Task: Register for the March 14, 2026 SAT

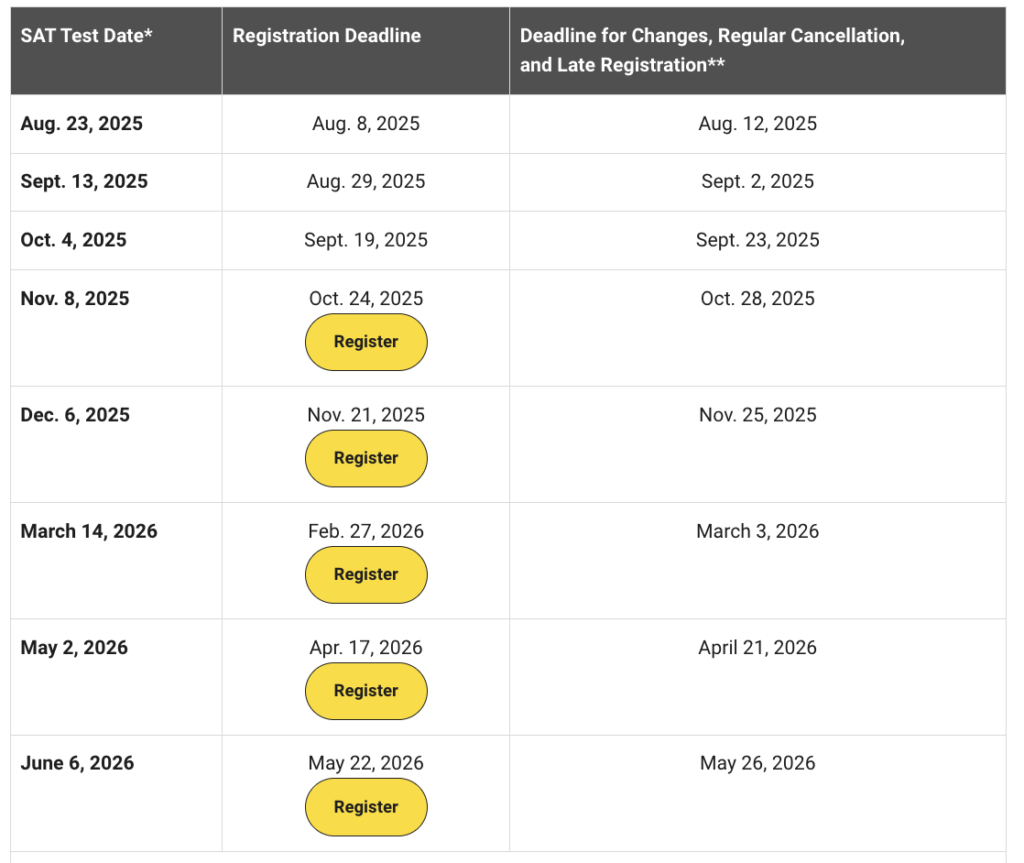Action: pyautogui.click(x=365, y=575)
